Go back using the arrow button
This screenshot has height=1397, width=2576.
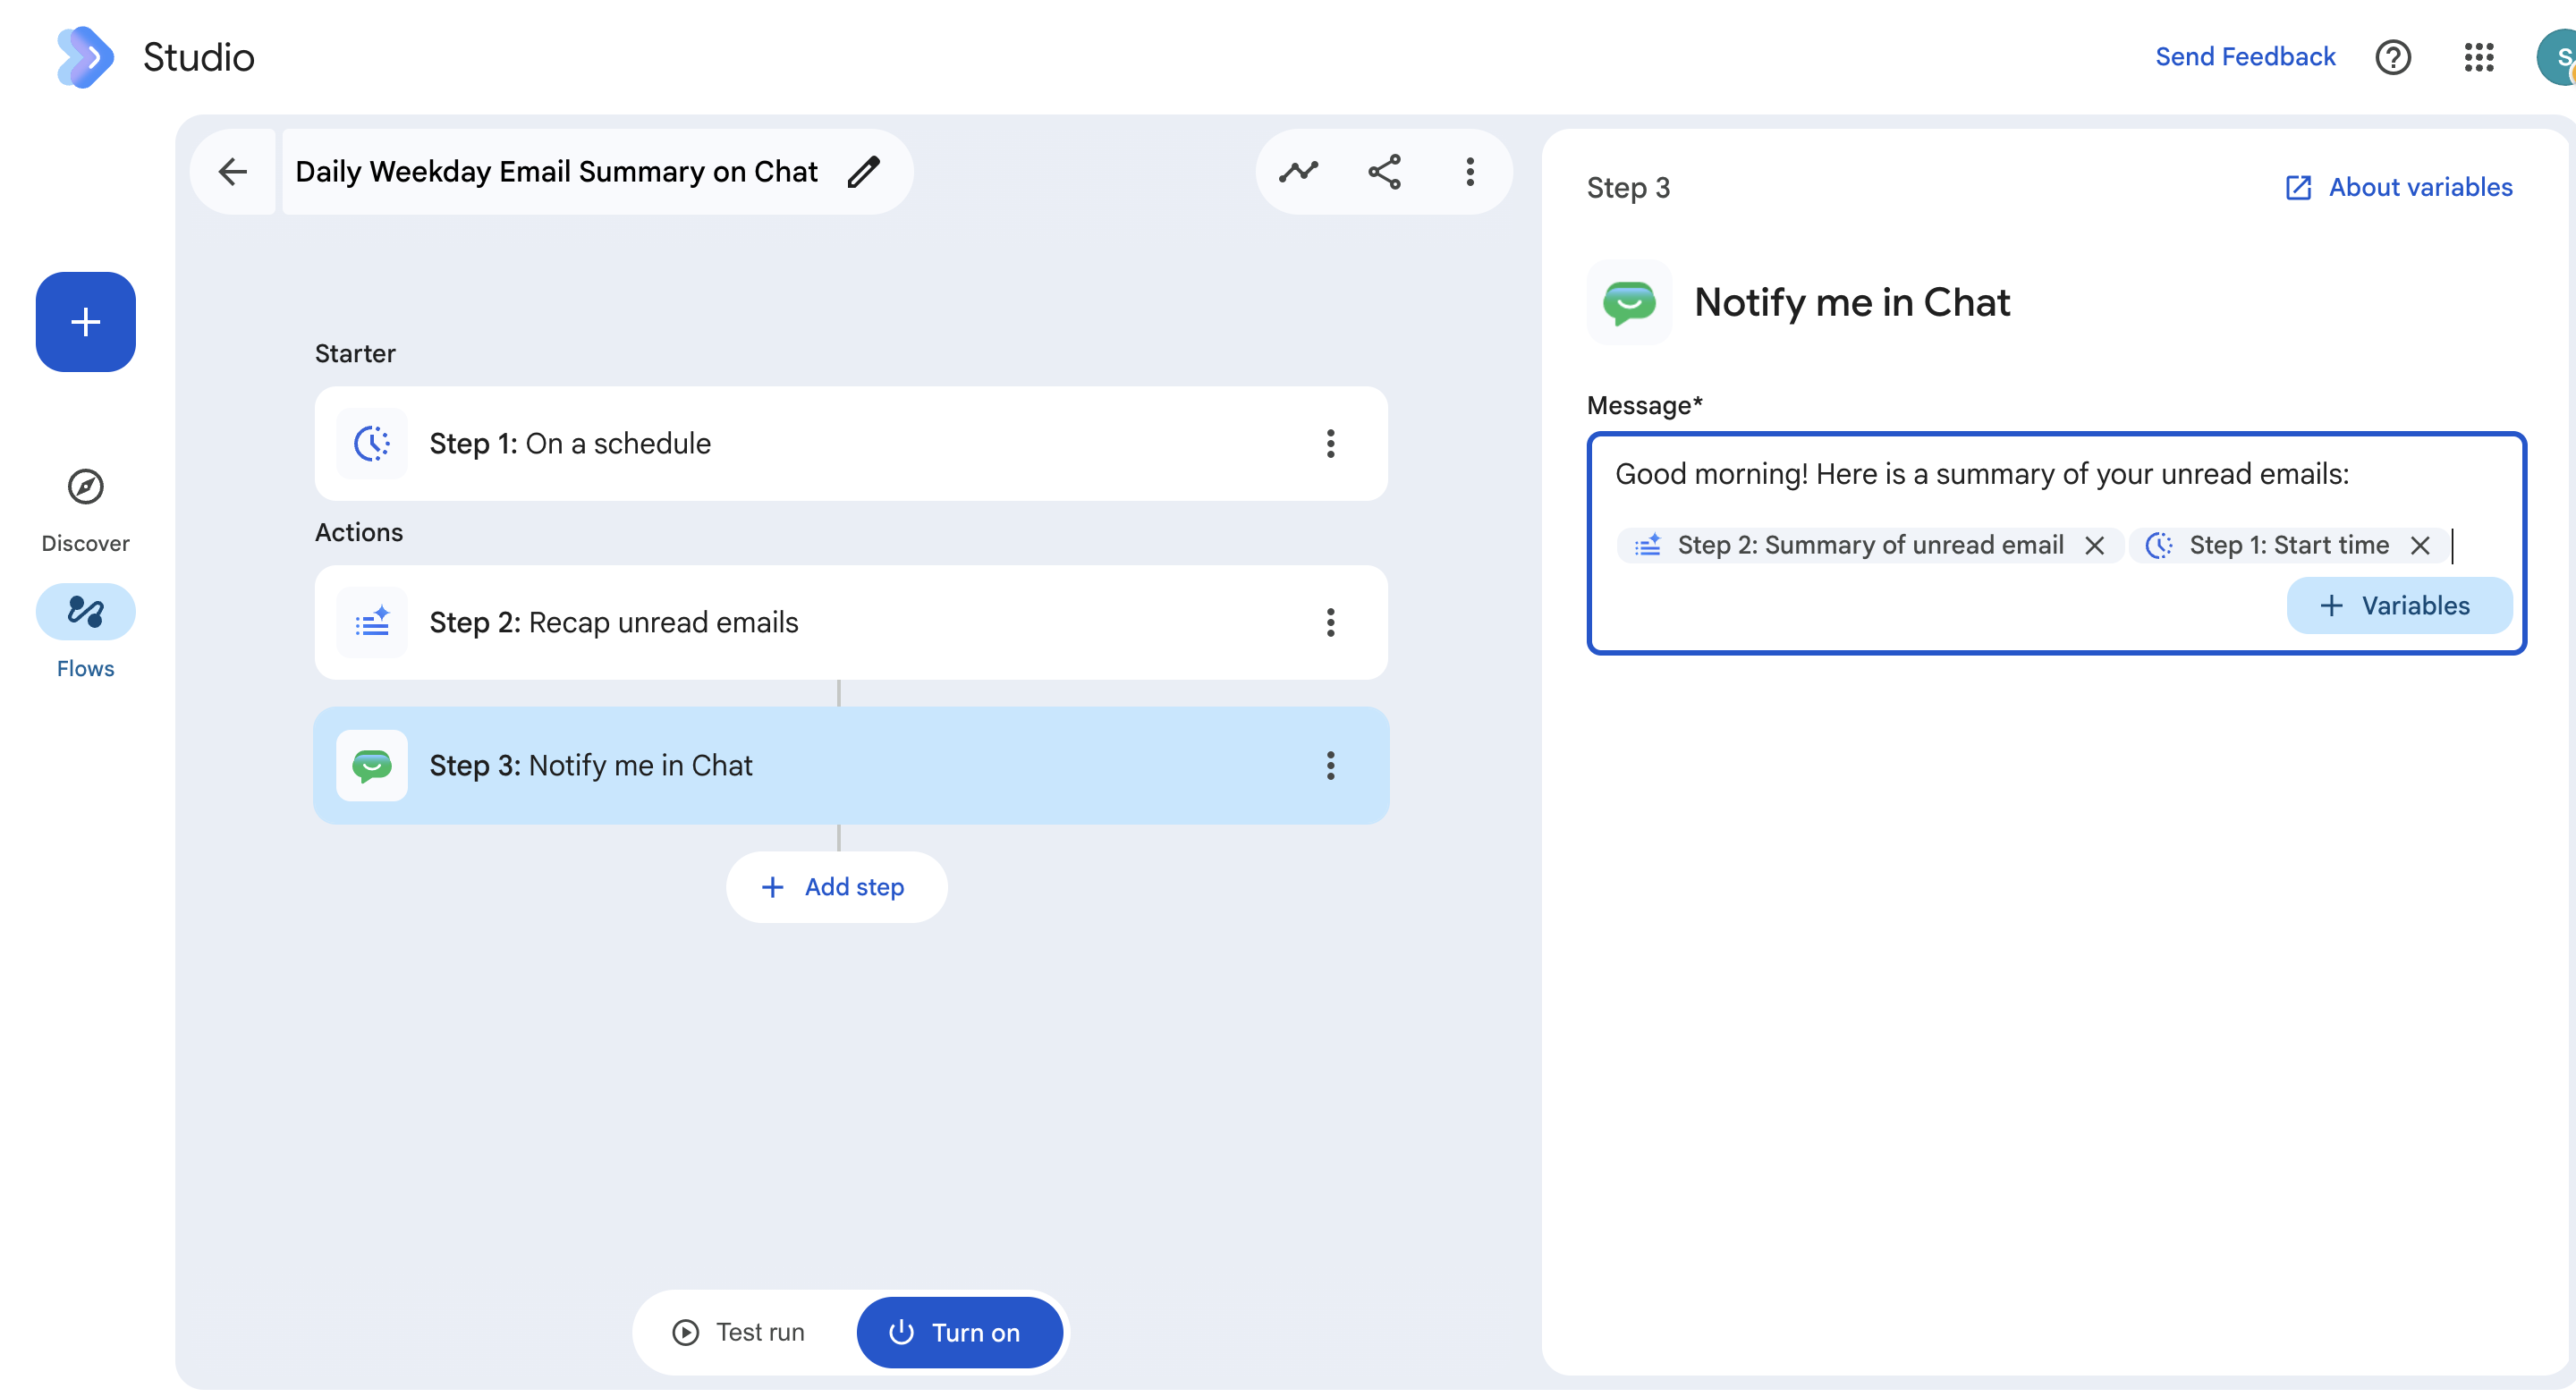point(233,171)
